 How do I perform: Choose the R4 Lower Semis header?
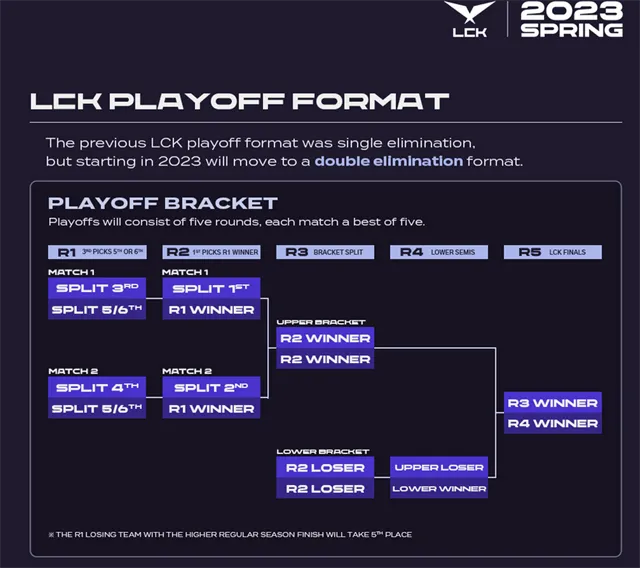[439, 252]
